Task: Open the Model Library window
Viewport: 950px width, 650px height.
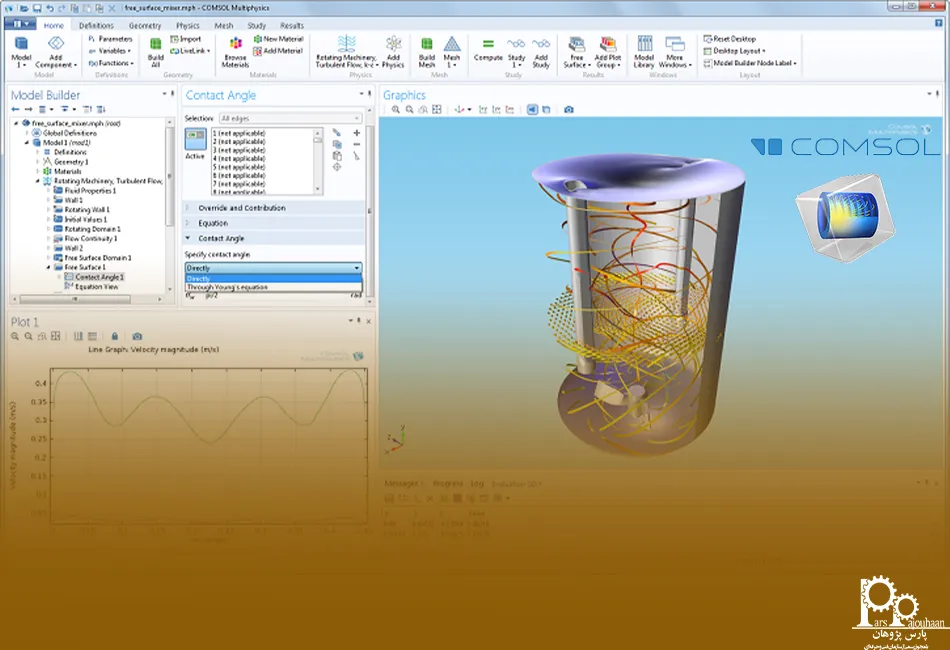Action: click(x=644, y=51)
